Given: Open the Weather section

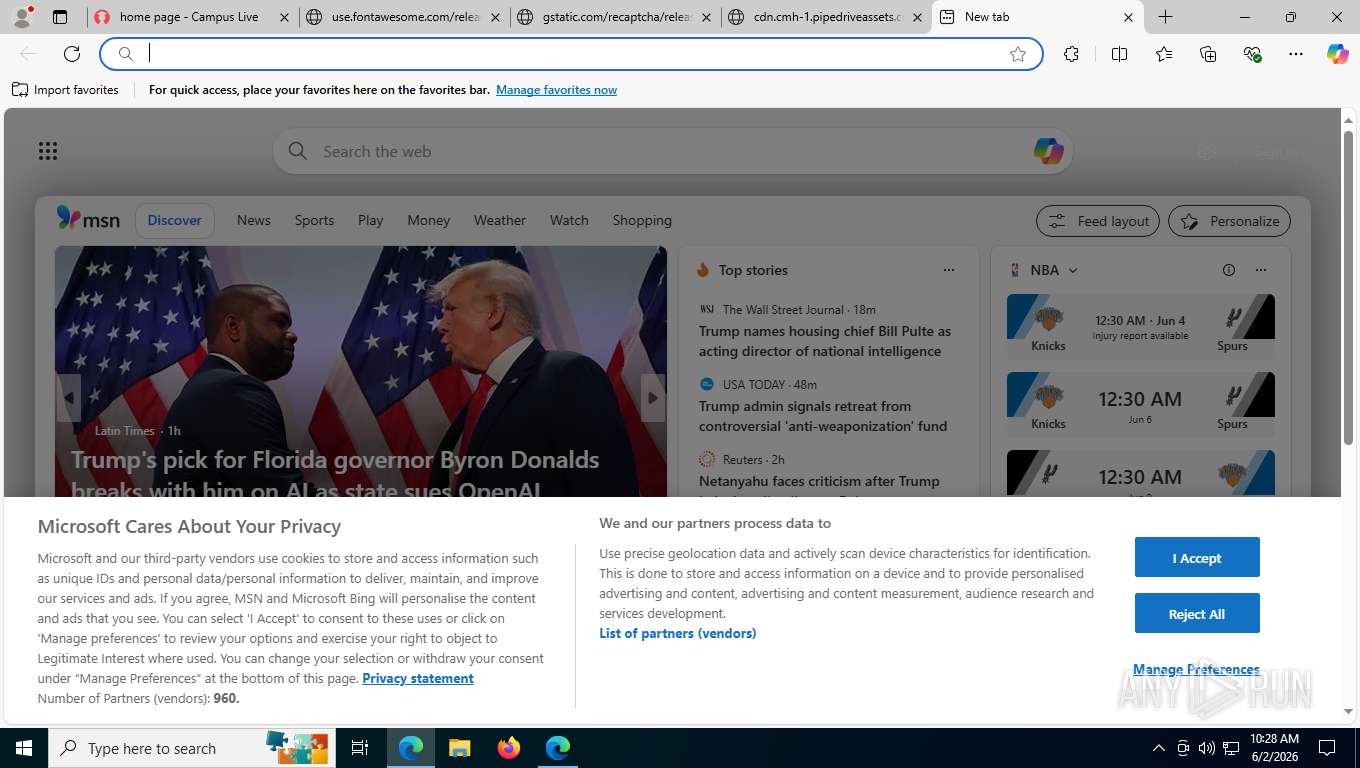Looking at the screenshot, I should 499,220.
